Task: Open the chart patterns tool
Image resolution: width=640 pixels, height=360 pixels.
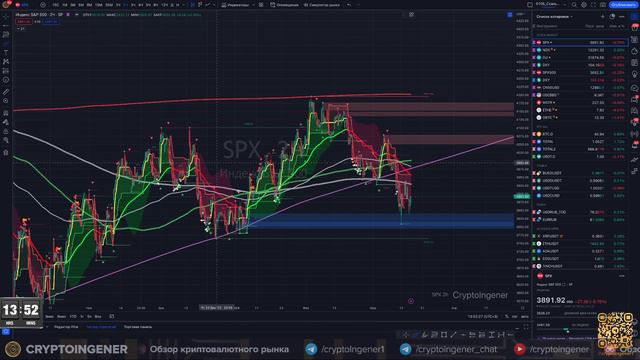Action: (6, 62)
